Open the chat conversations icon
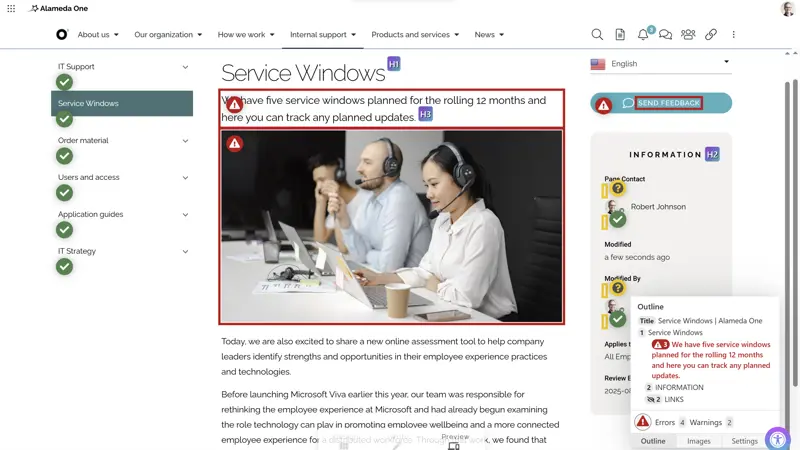The height and width of the screenshot is (450, 800). 665,34
